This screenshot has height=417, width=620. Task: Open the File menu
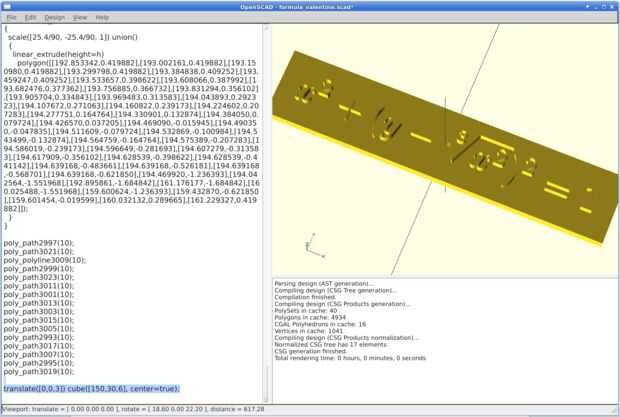pos(11,17)
